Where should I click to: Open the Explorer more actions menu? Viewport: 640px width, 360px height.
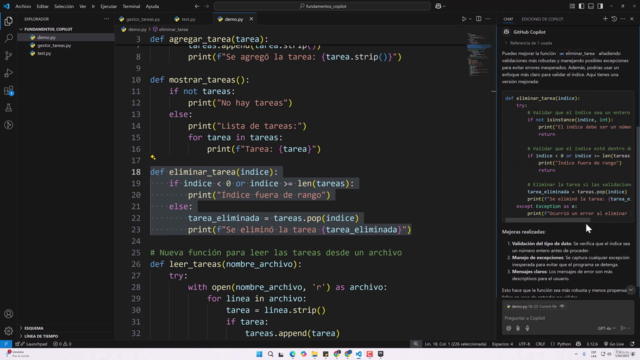(107, 19)
